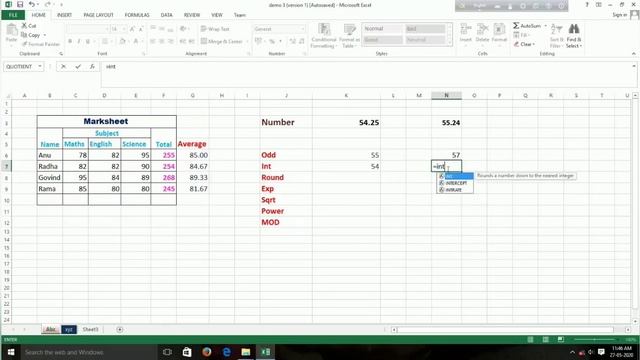Pick INTERCEPT from function suggestions
Image resolution: width=640 pixels, height=360 pixels.
pyautogui.click(x=456, y=183)
